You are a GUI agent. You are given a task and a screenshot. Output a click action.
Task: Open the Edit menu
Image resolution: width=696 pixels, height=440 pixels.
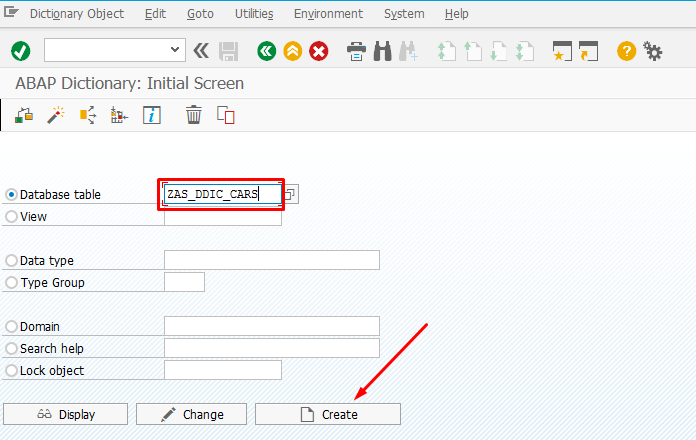[x=155, y=14]
